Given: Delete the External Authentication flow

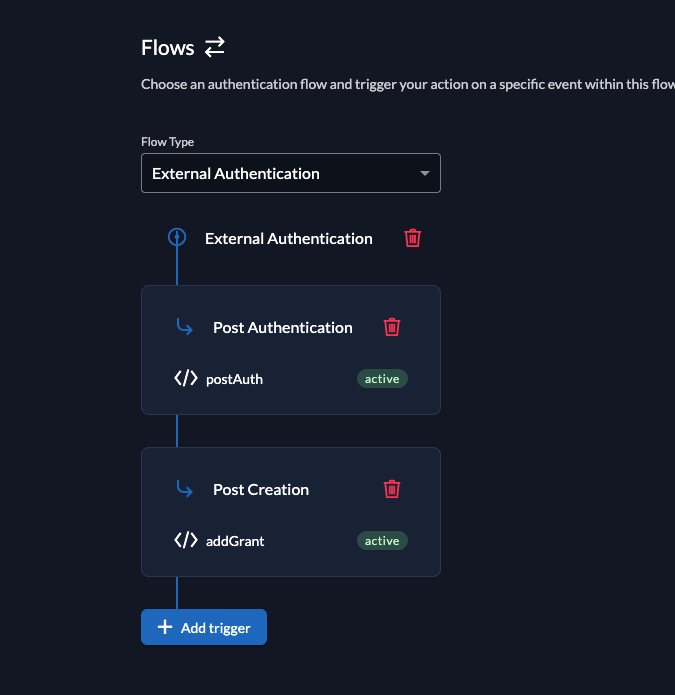Looking at the screenshot, I should coord(412,238).
